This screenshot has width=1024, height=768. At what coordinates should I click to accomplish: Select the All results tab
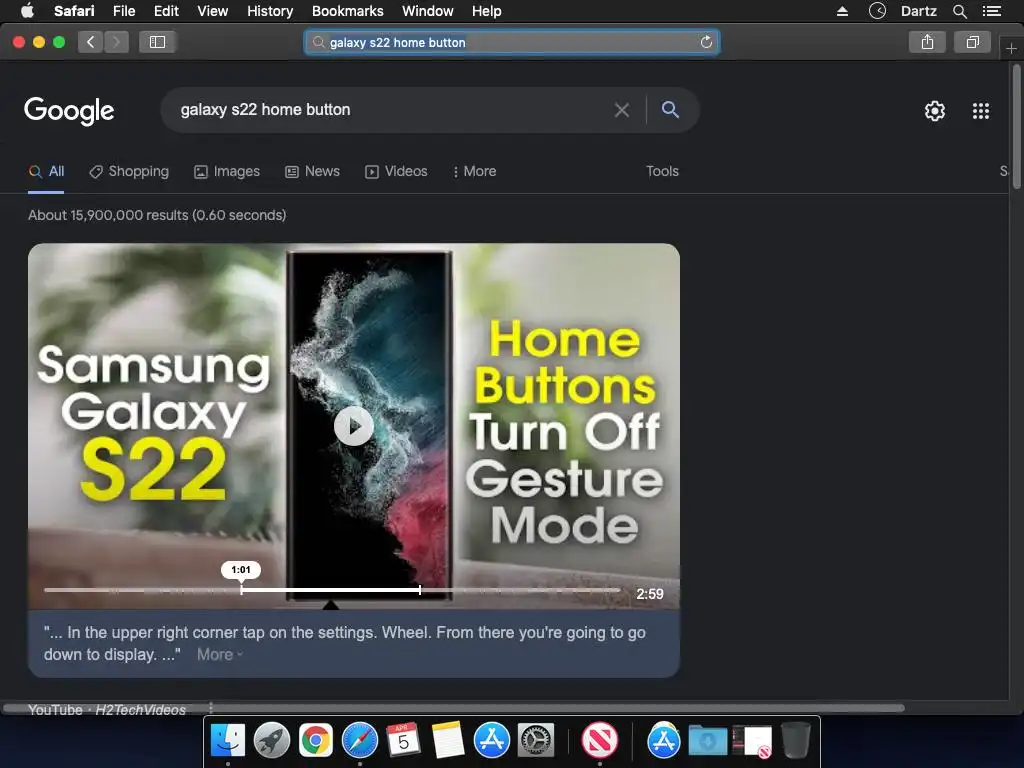tap(46, 172)
